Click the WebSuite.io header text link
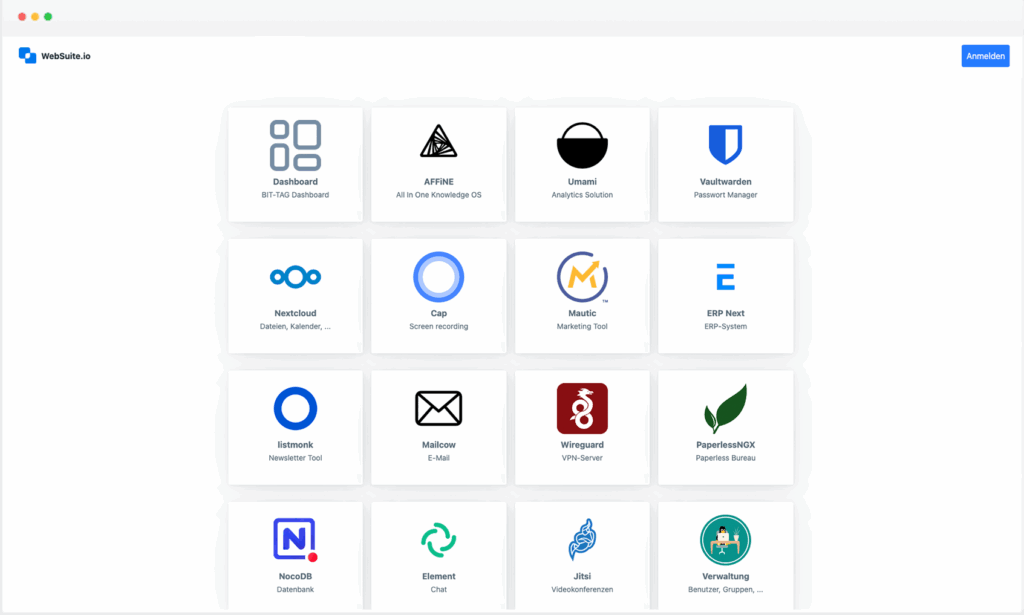The height and width of the screenshot is (615, 1024). (62, 55)
